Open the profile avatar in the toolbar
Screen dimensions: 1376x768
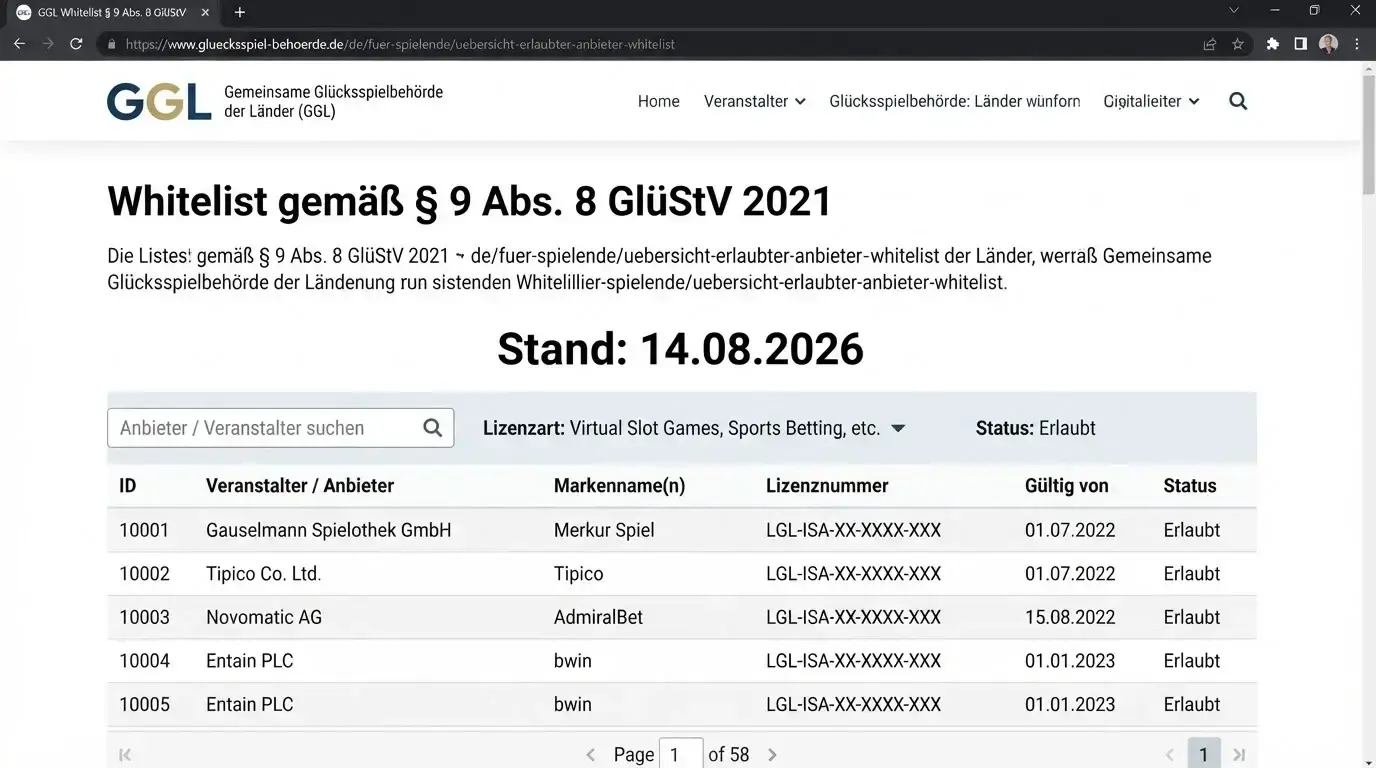point(1329,44)
